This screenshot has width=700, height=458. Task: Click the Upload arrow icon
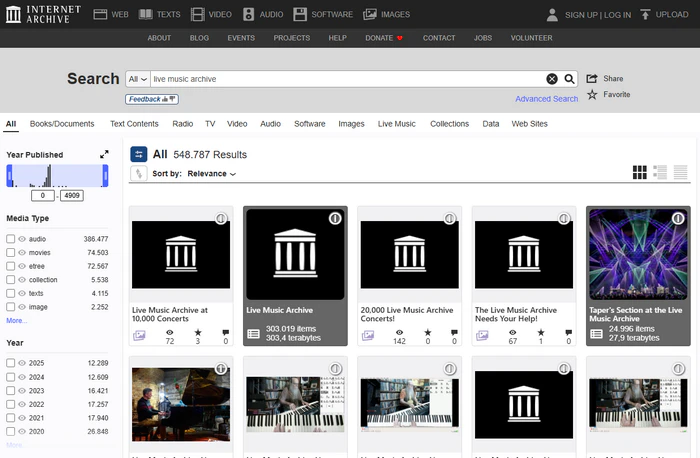[x=645, y=14]
